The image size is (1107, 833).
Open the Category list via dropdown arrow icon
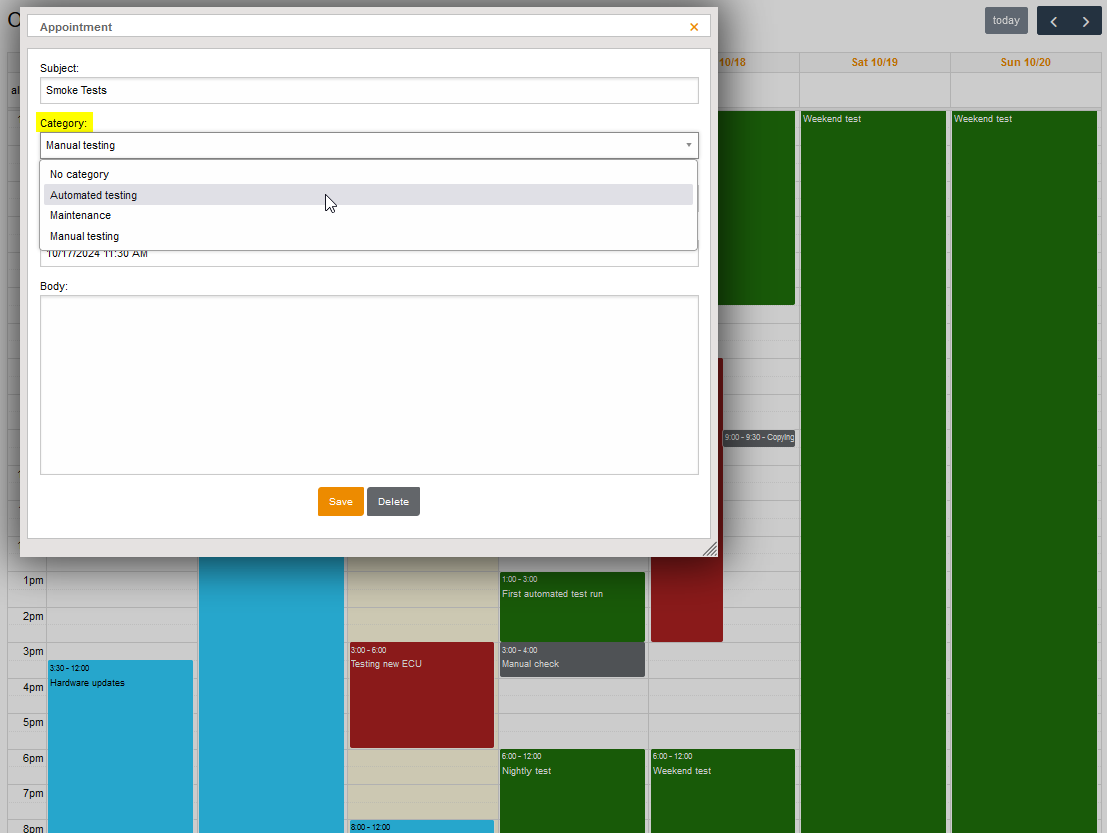(x=688, y=145)
